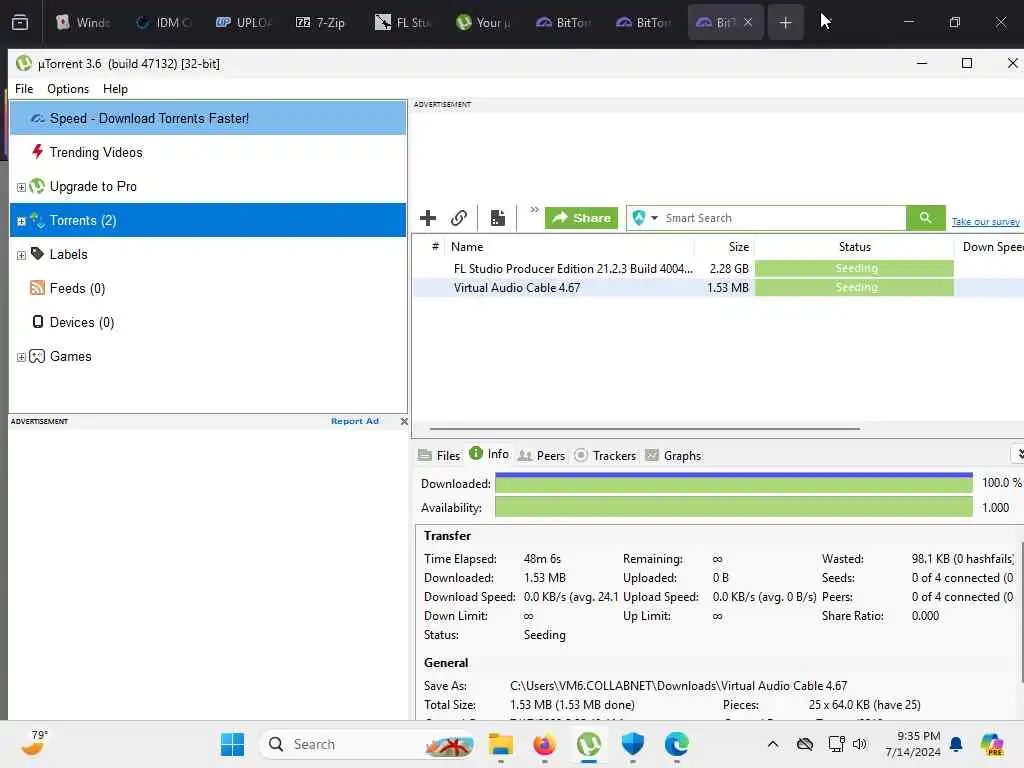Click Seeding status bar of Virtual Audio Cable
1024x768 pixels.
coord(854,287)
